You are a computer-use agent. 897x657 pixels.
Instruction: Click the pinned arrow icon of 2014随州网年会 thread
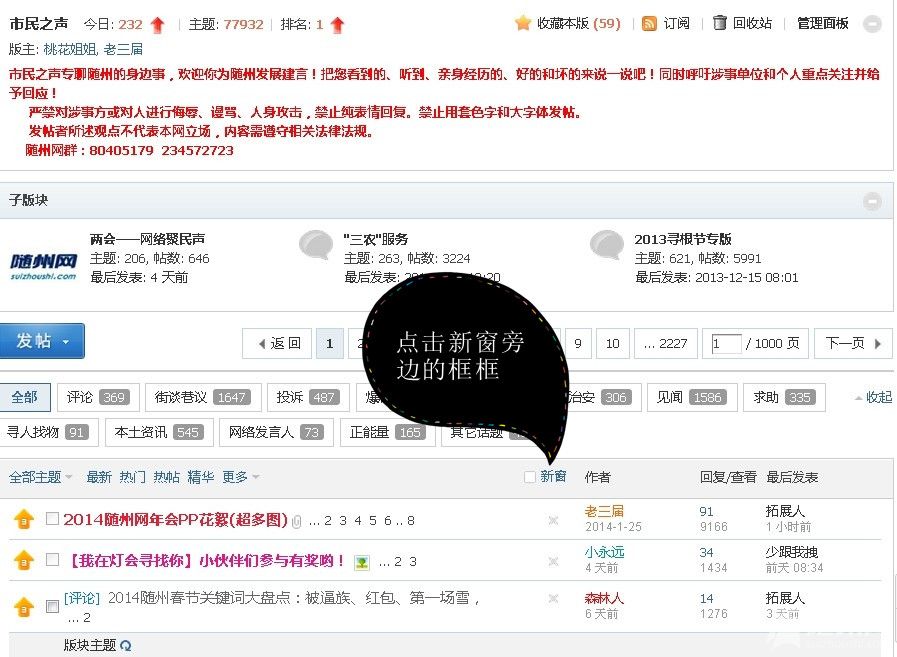pos(24,519)
